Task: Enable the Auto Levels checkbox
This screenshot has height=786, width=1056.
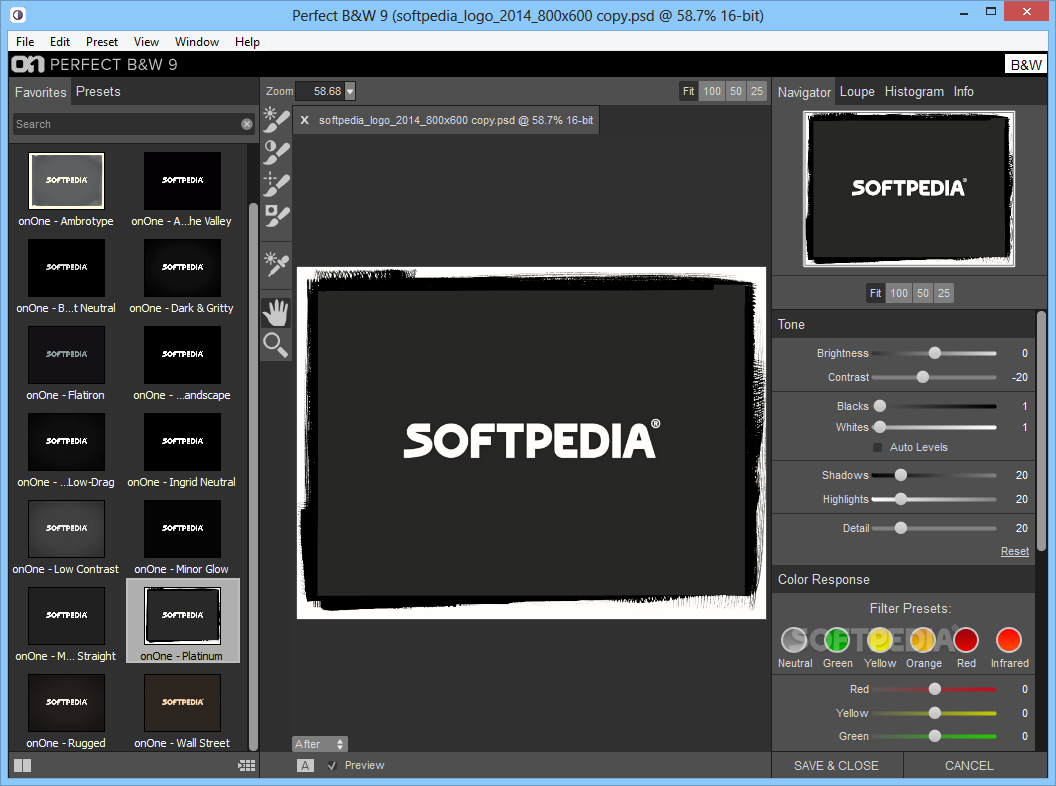Action: coord(878,447)
